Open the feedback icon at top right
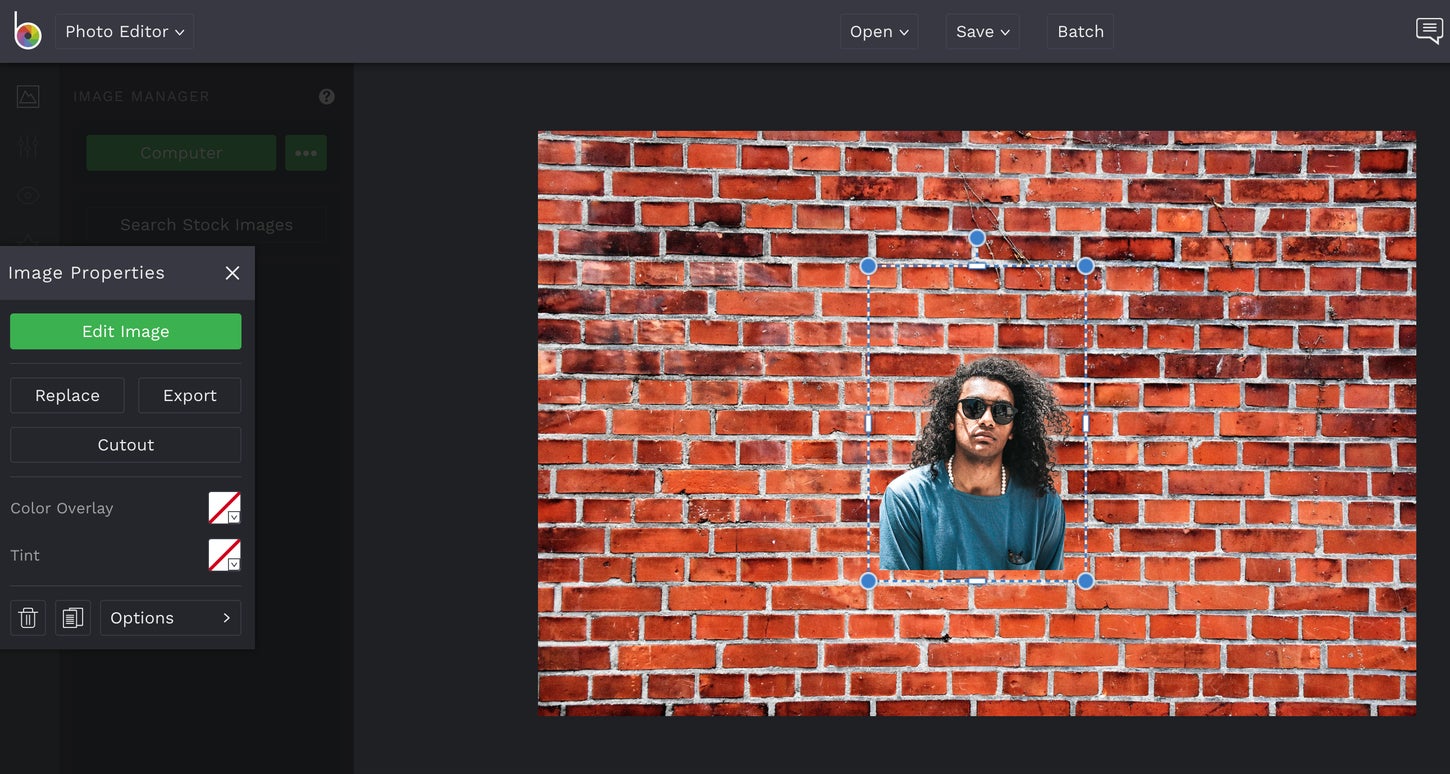This screenshot has width=1450, height=774. pyautogui.click(x=1428, y=31)
